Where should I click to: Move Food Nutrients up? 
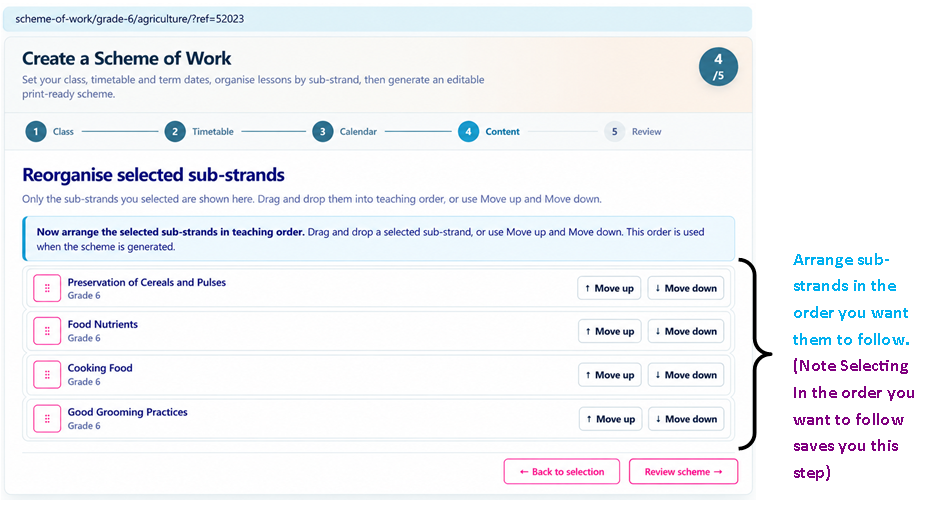click(x=610, y=331)
